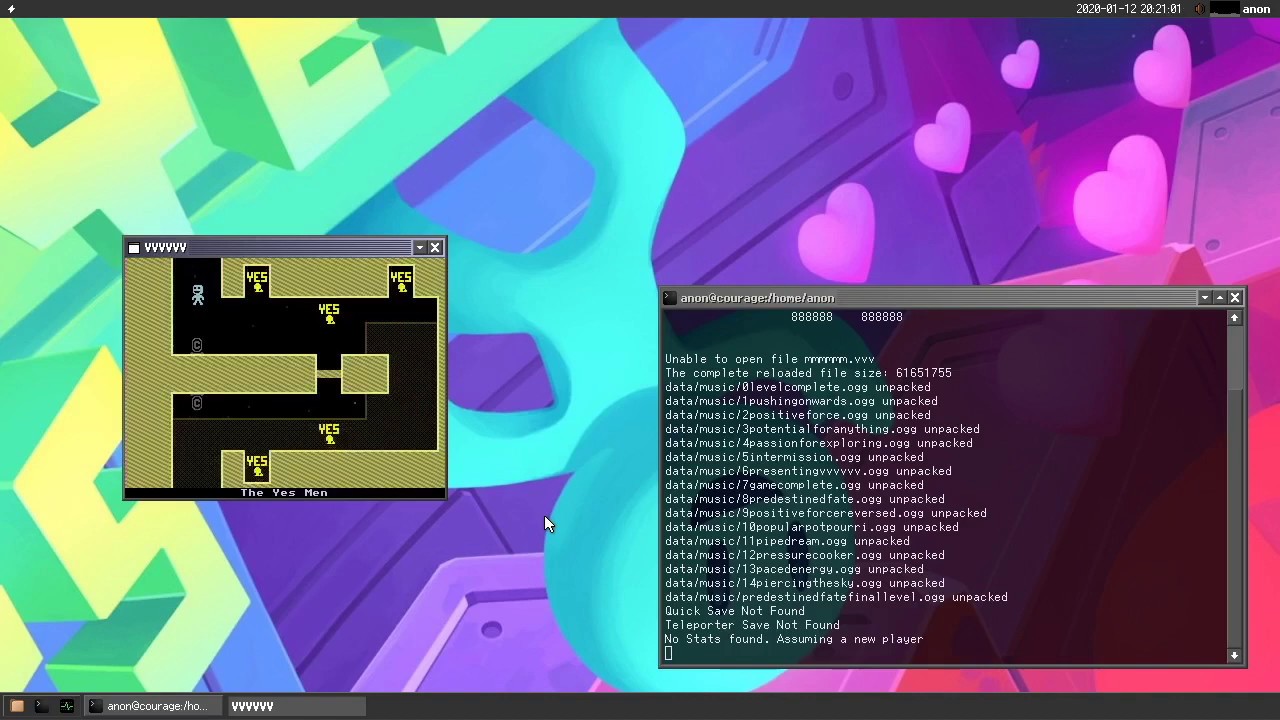Click the '10popularpotpourri.ogg unpacked' line
This screenshot has width=1280, height=720.
pos(812,527)
